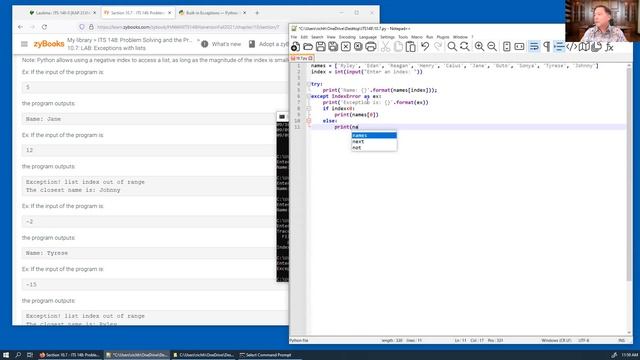Image resolution: width=640 pixels, height=360 pixels.
Task: Collapse the except block fold marker
Action: pos(309,96)
